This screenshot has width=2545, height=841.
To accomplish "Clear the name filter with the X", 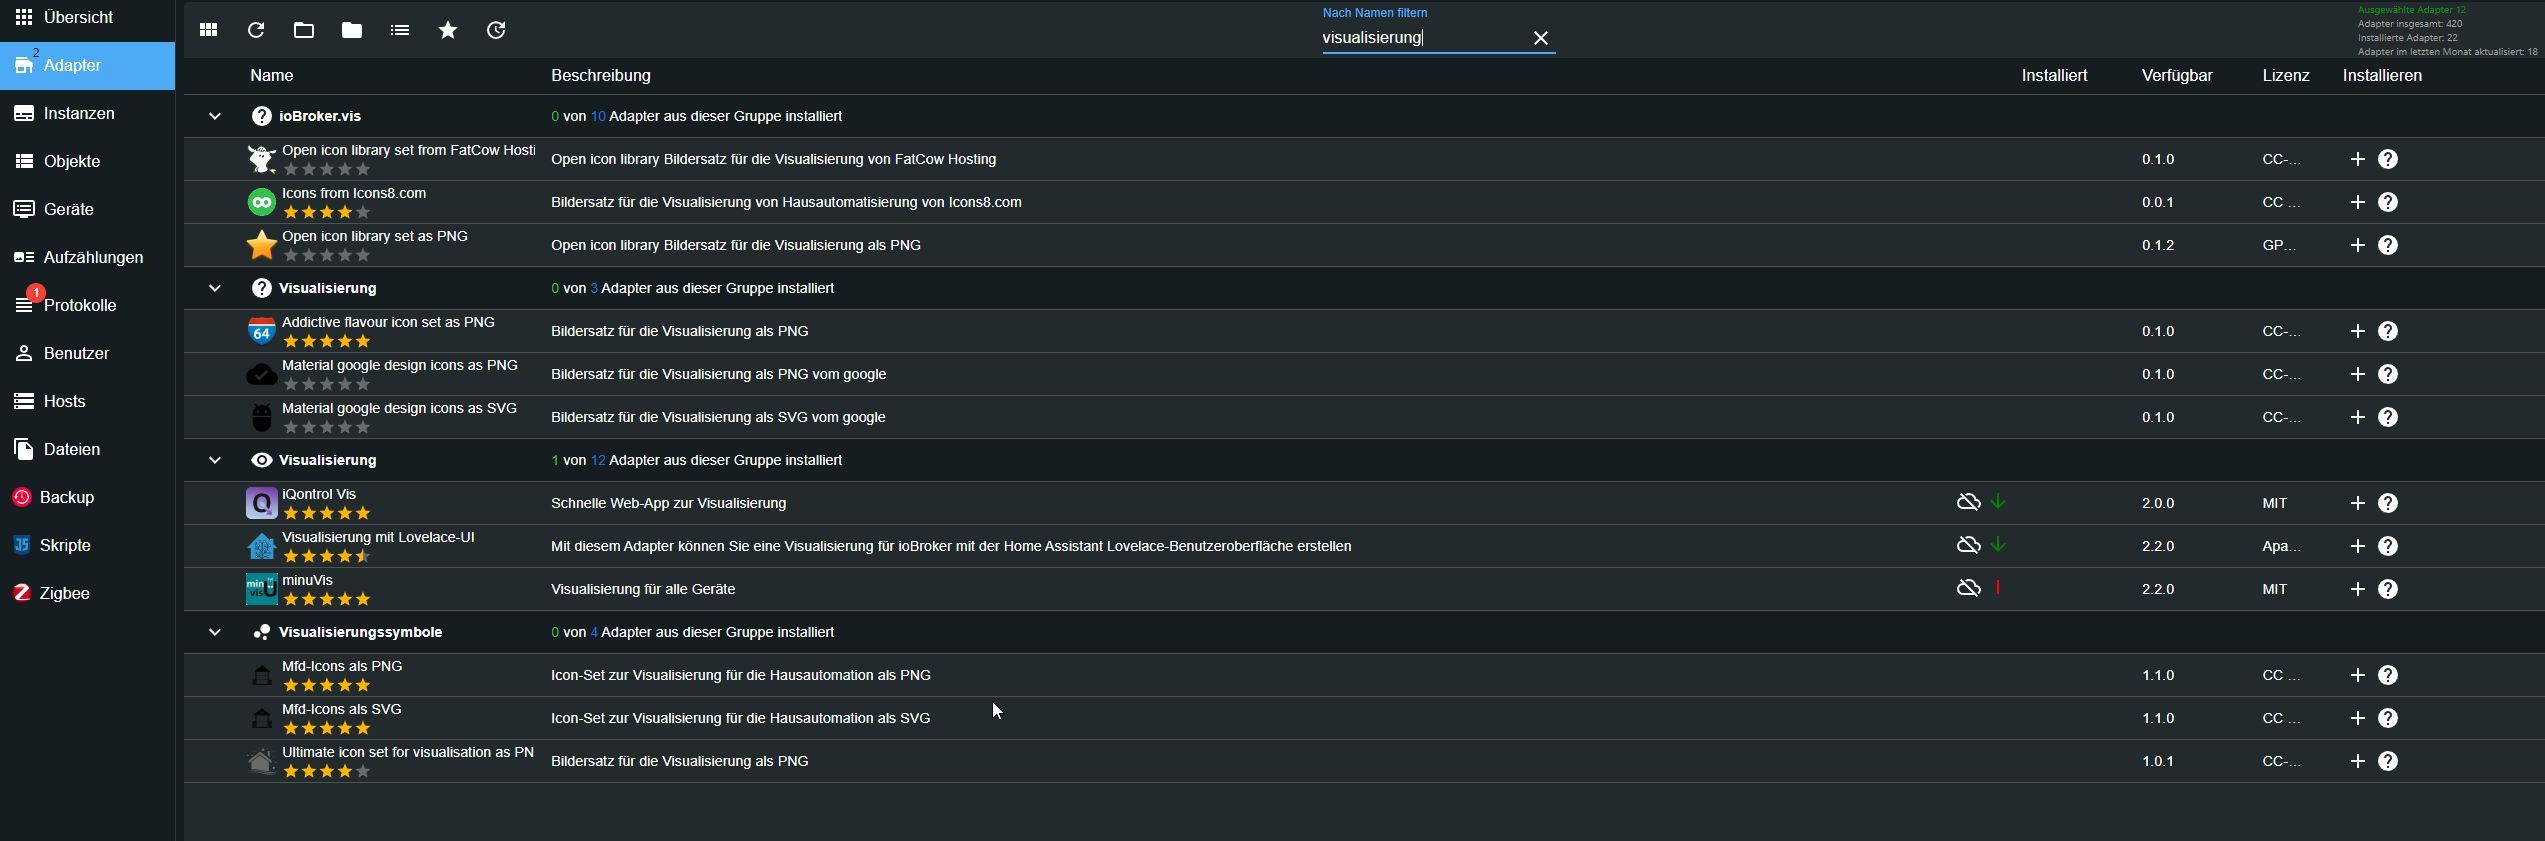I will pos(1540,38).
